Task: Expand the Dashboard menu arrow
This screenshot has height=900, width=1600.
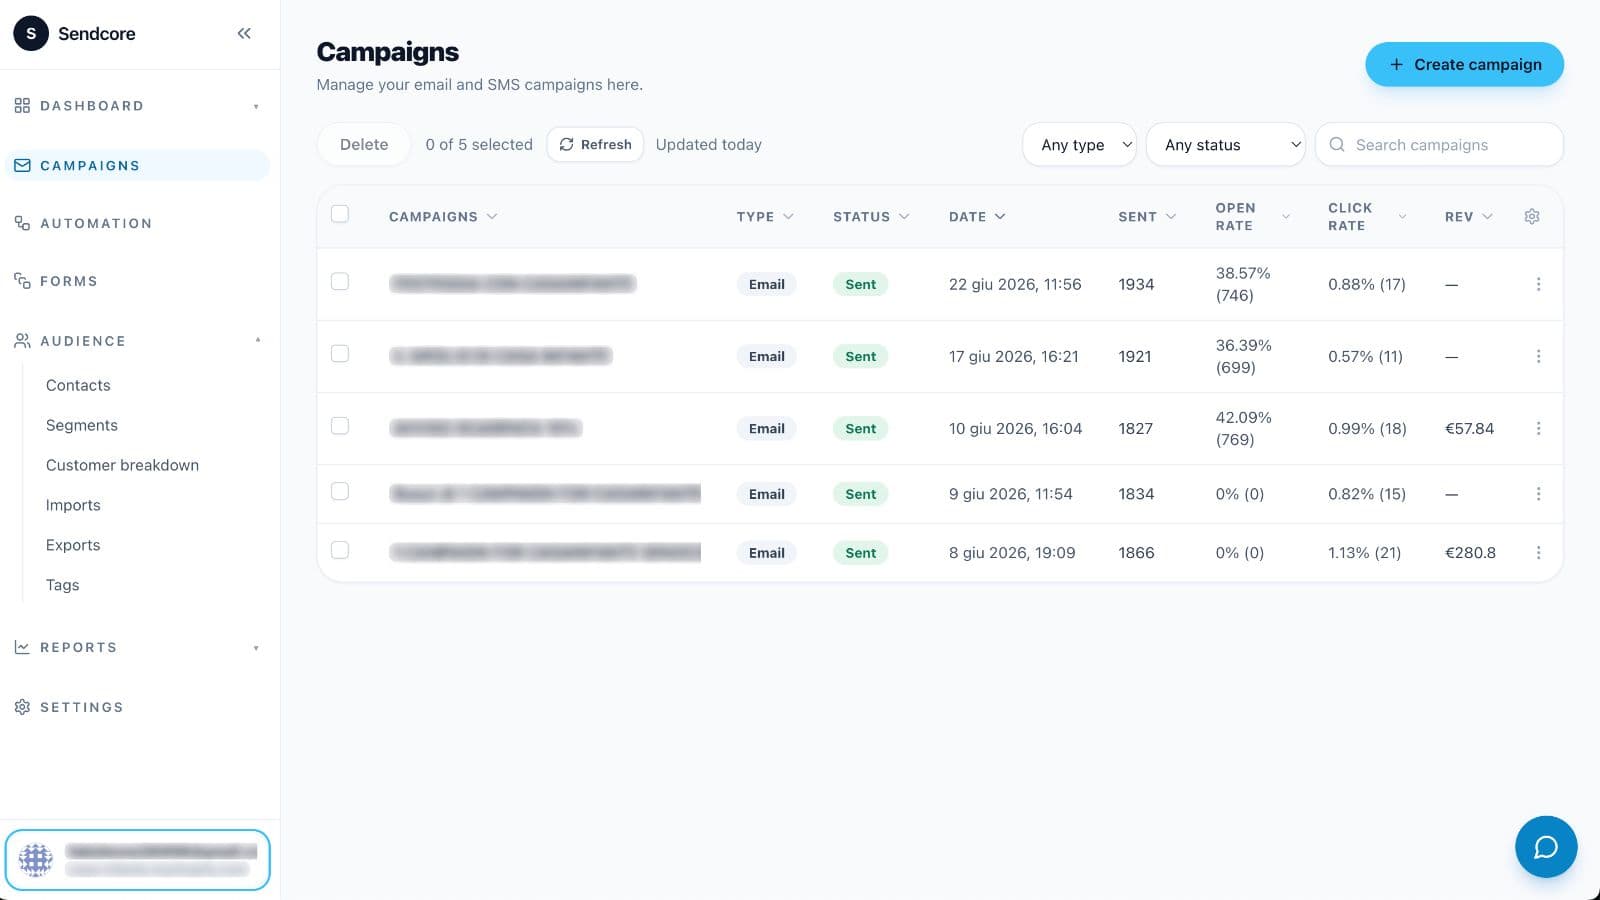Action: (256, 106)
